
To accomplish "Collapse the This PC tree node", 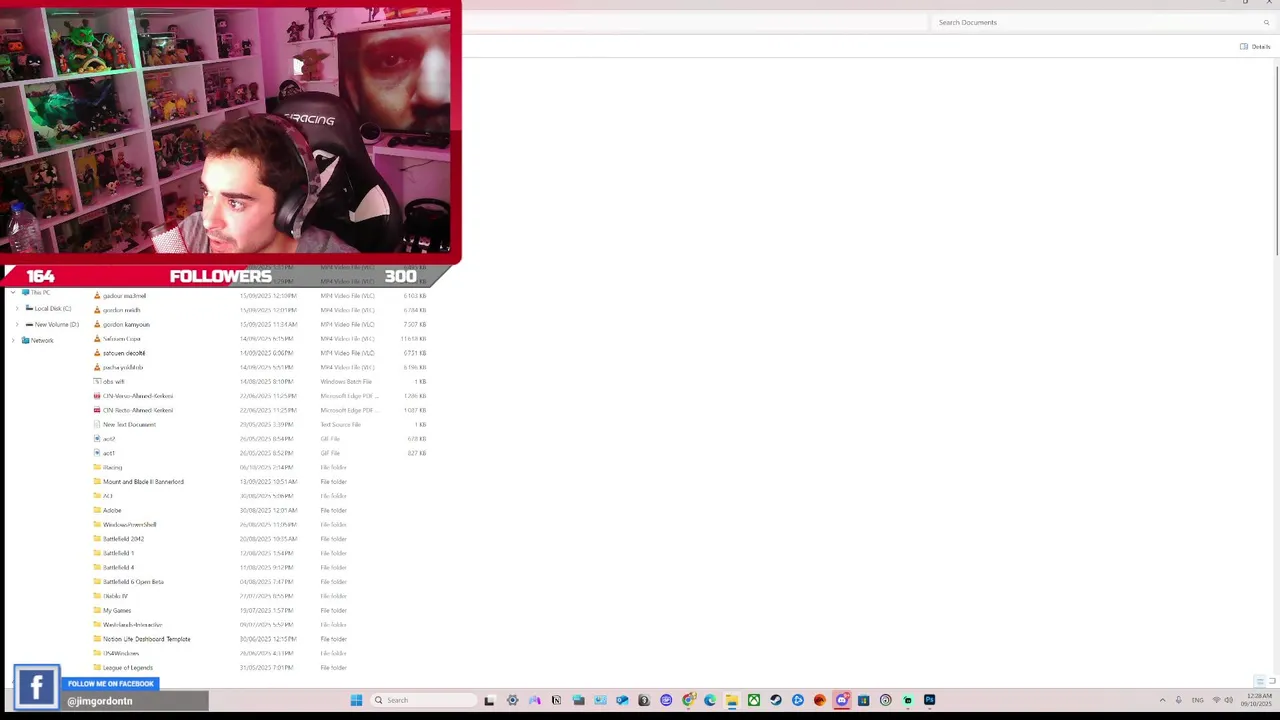I will coord(12,292).
